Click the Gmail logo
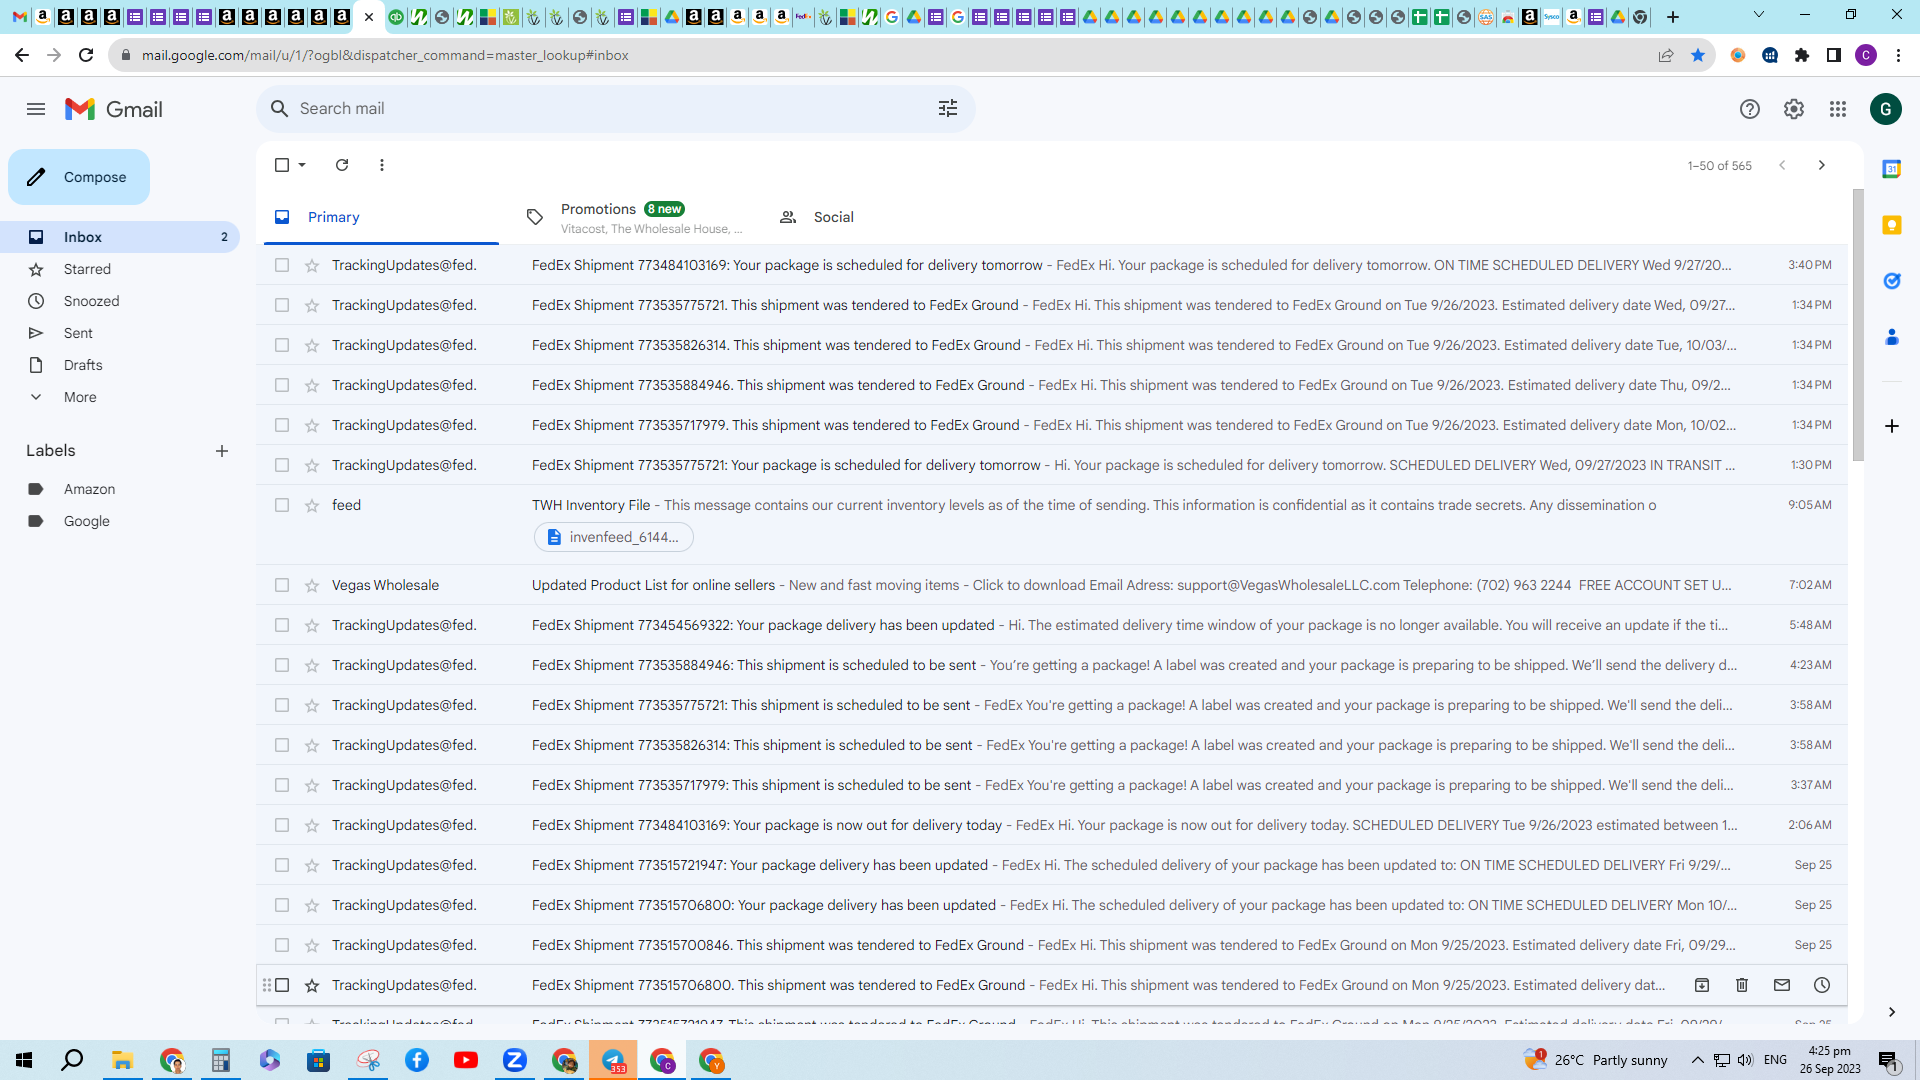 click(114, 109)
